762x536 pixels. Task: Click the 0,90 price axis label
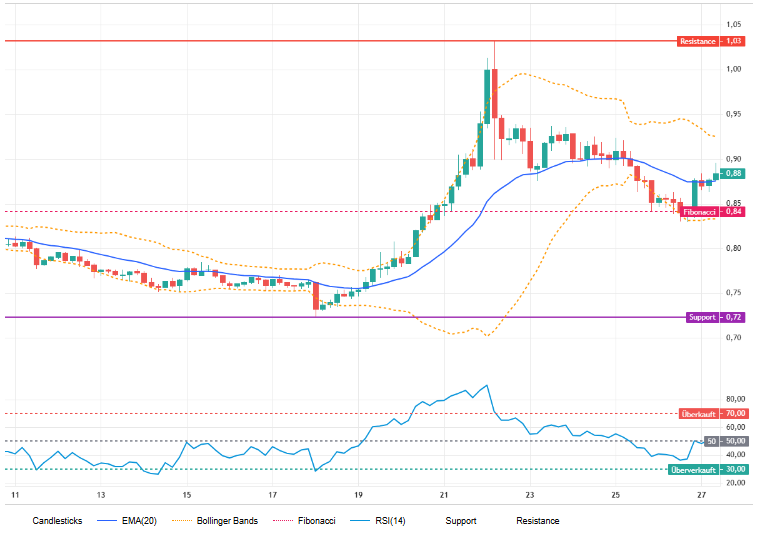pos(734,159)
